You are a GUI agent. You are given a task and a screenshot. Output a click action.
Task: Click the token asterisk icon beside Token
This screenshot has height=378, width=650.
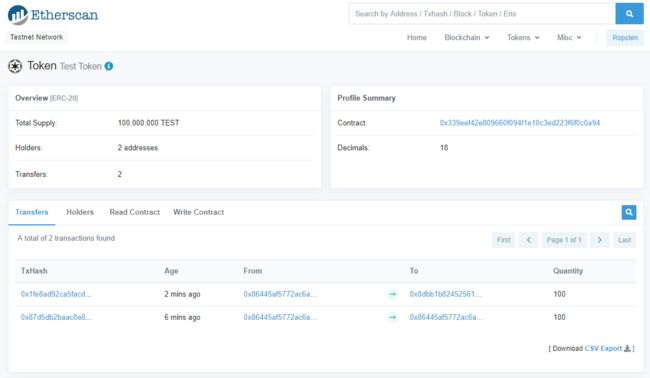coord(15,66)
